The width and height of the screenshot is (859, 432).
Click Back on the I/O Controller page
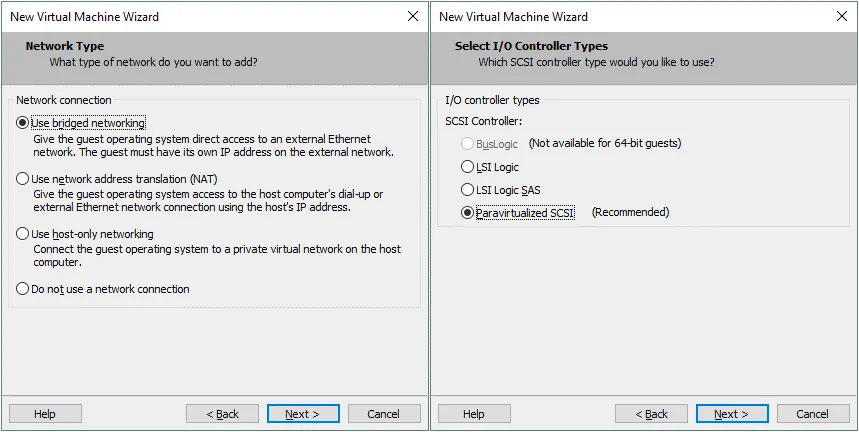click(652, 414)
